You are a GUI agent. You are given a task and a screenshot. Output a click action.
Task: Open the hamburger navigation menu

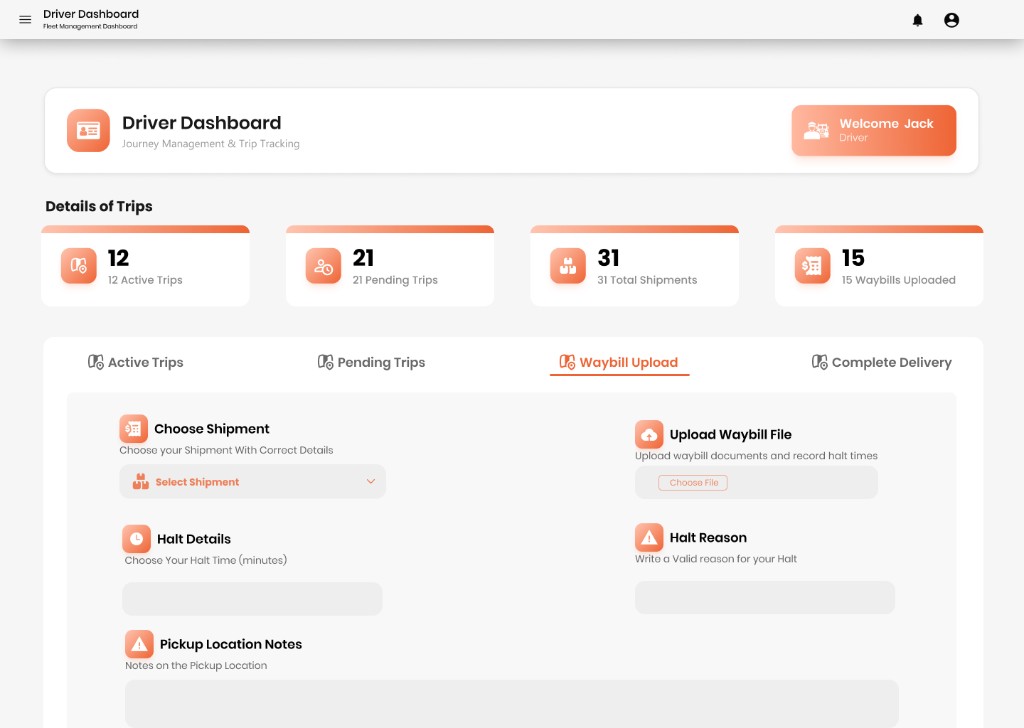25,20
